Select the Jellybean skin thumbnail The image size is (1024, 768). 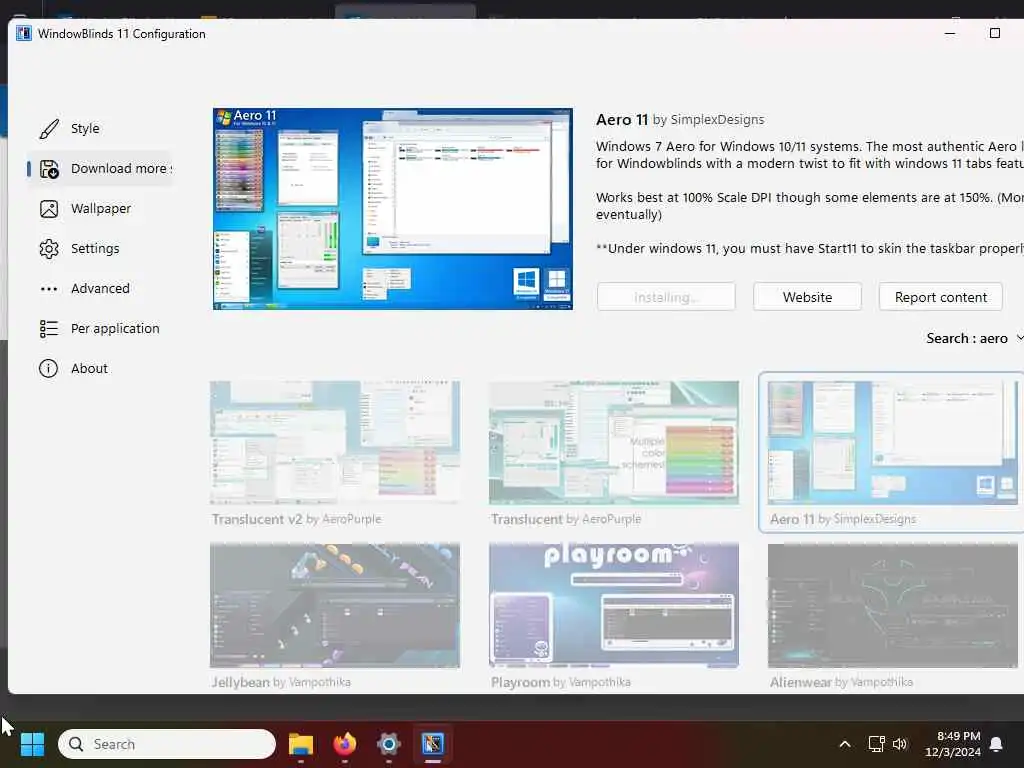coord(335,605)
